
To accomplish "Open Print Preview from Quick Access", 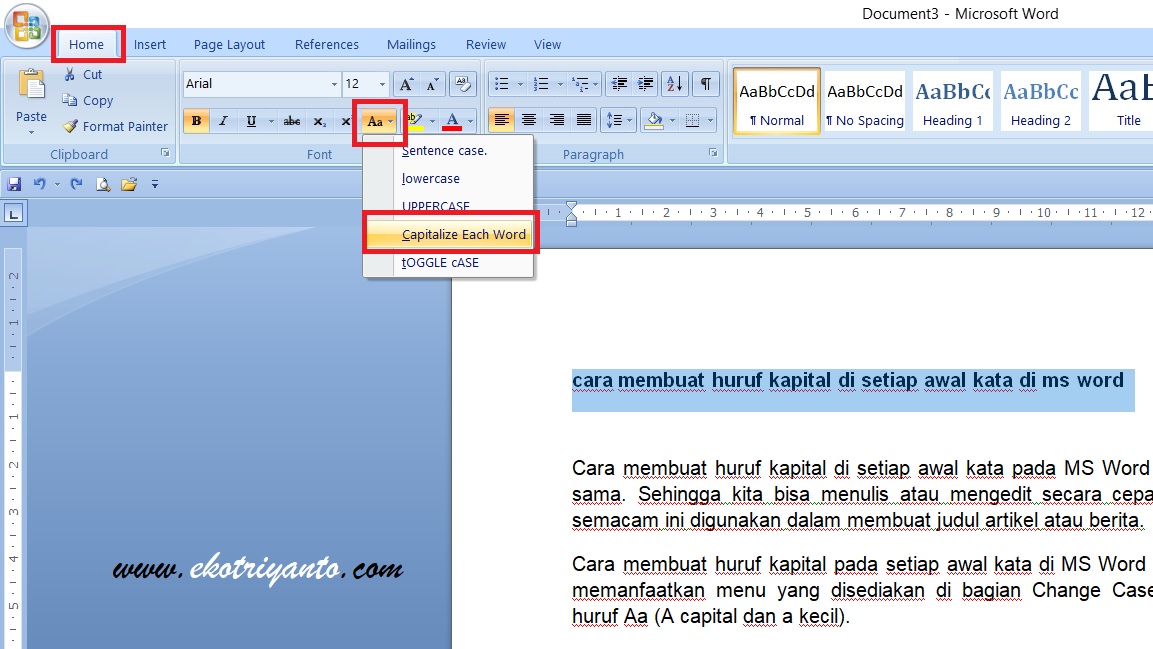I will 103,184.
